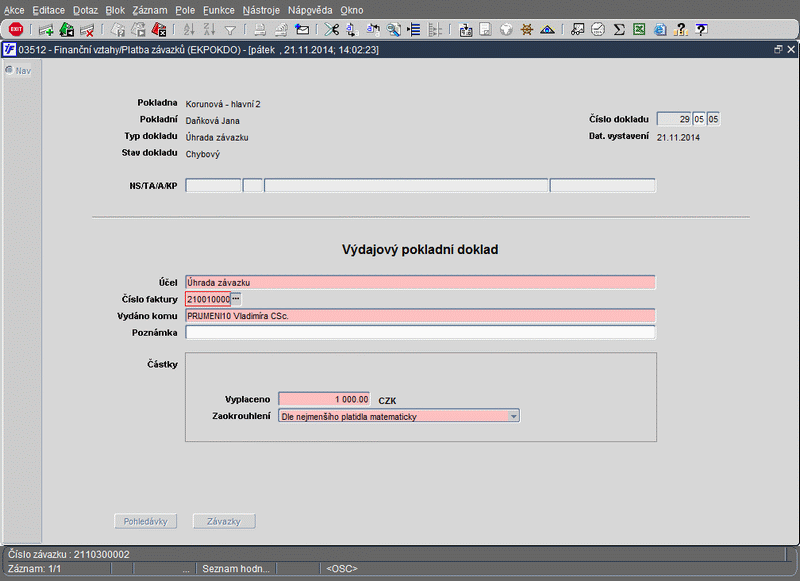Open the Blok menu
The height and width of the screenshot is (581, 800).
point(115,10)
